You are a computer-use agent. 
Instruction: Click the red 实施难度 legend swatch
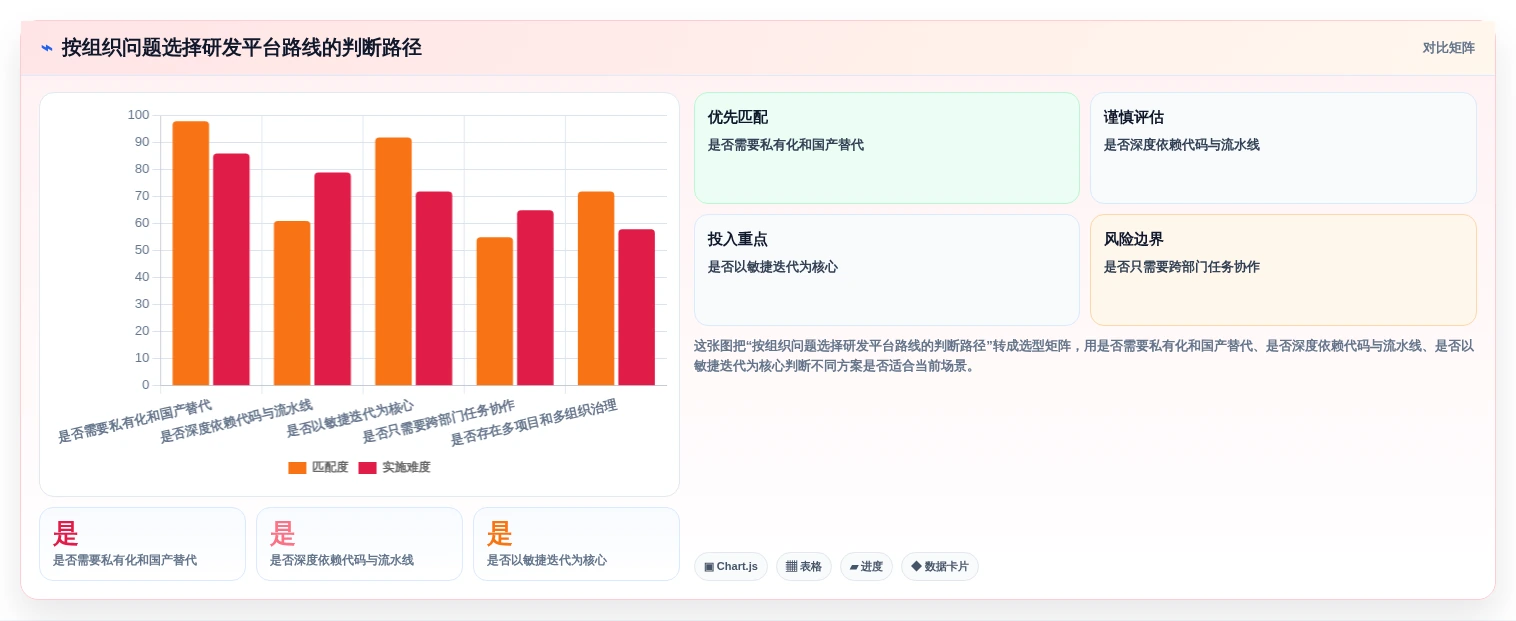click(x=367, y=468)
